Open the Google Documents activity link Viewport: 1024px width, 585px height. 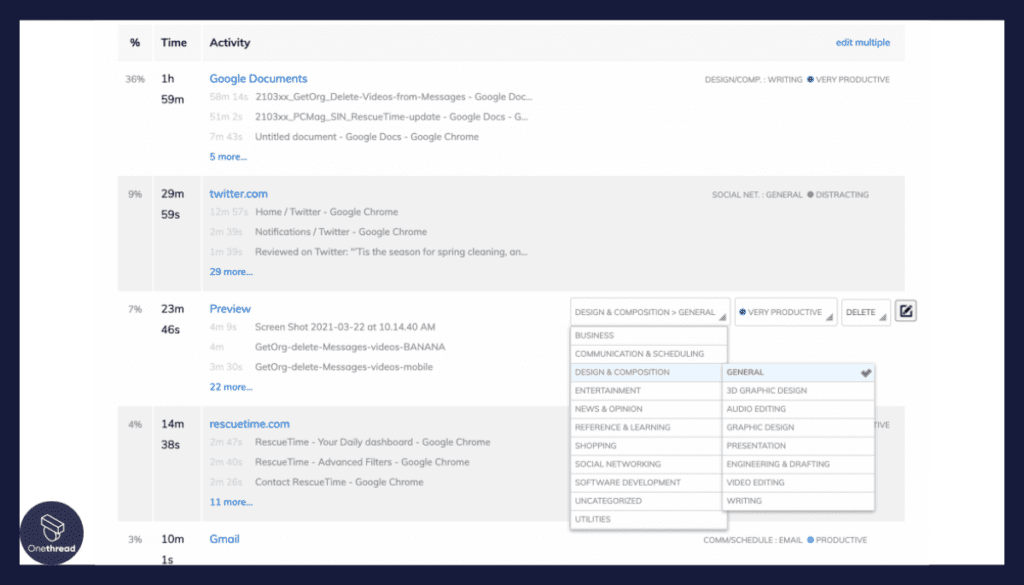tap(258, 78)
